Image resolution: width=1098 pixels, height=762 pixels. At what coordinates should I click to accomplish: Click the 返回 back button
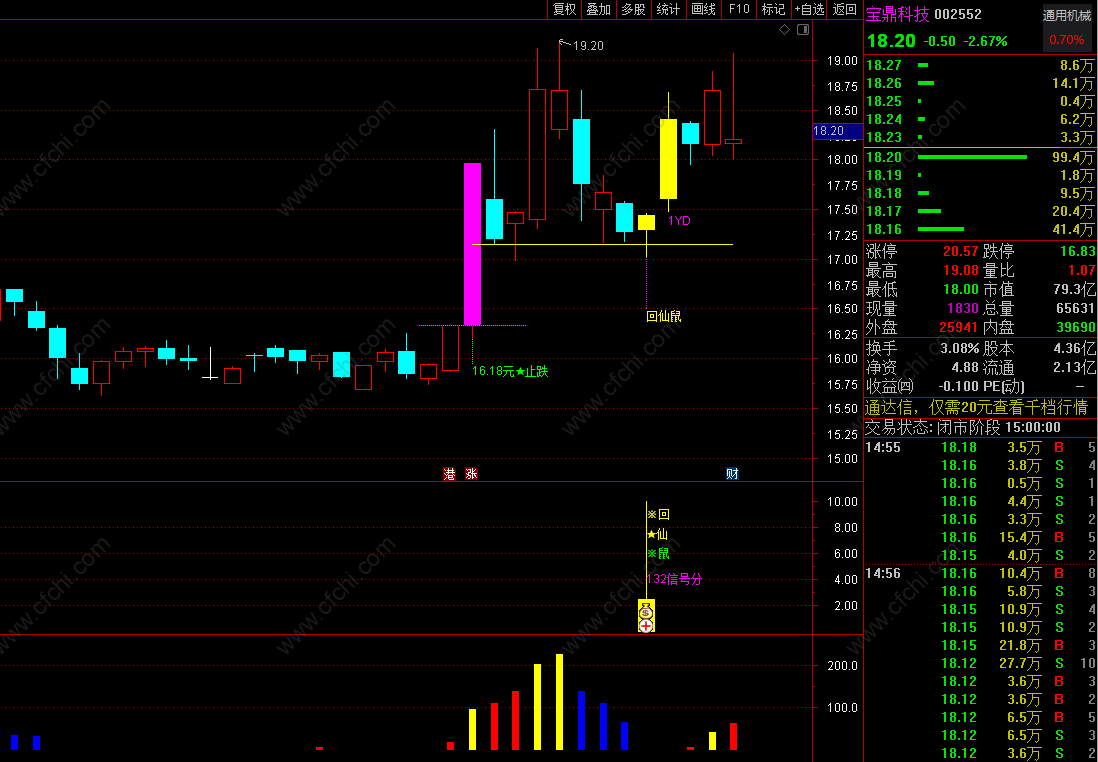[845, 9]
